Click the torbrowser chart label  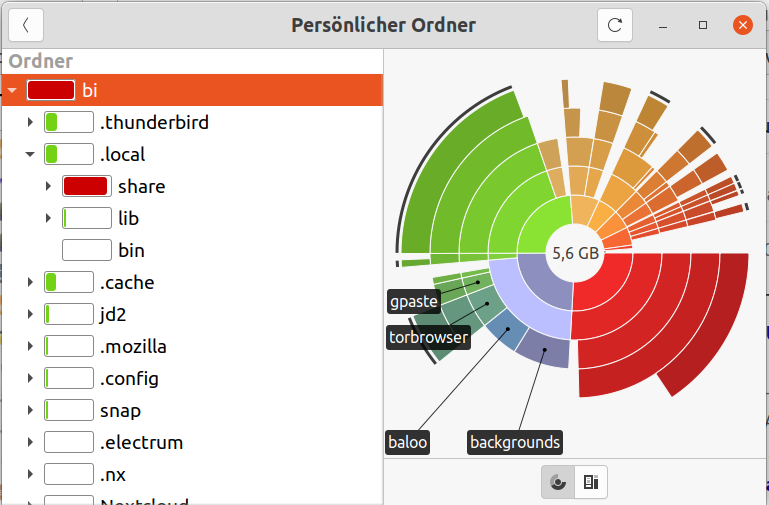coord(428,337)
